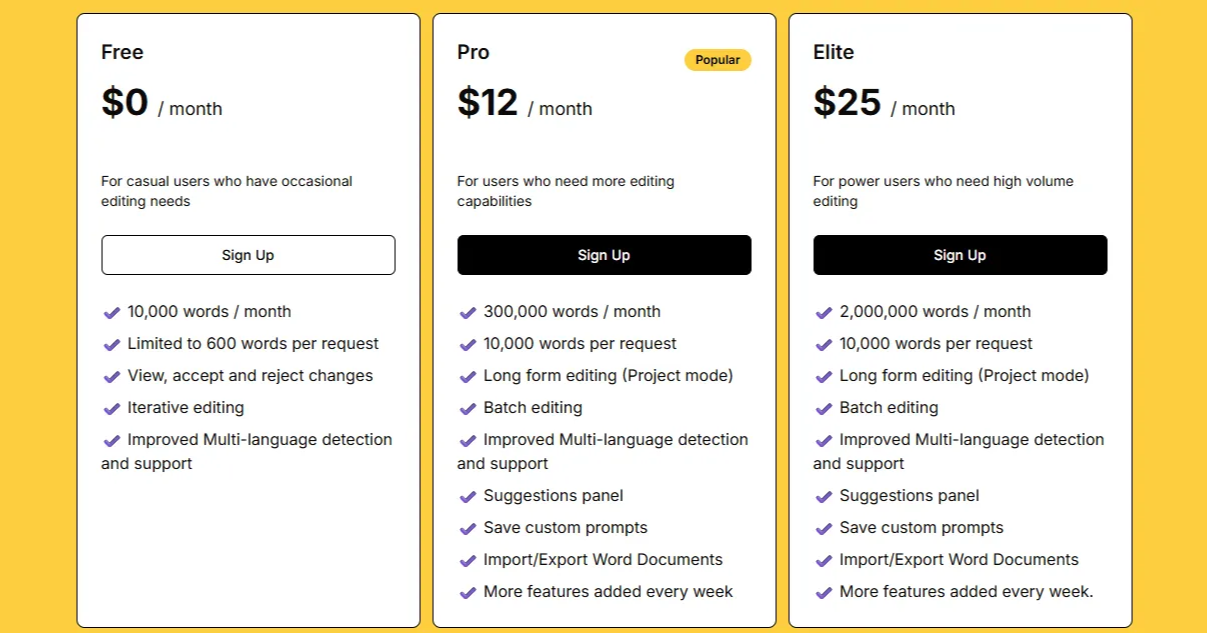
Task: Click Elite plan's Batch editing checkmark
Action: (824, 409)
